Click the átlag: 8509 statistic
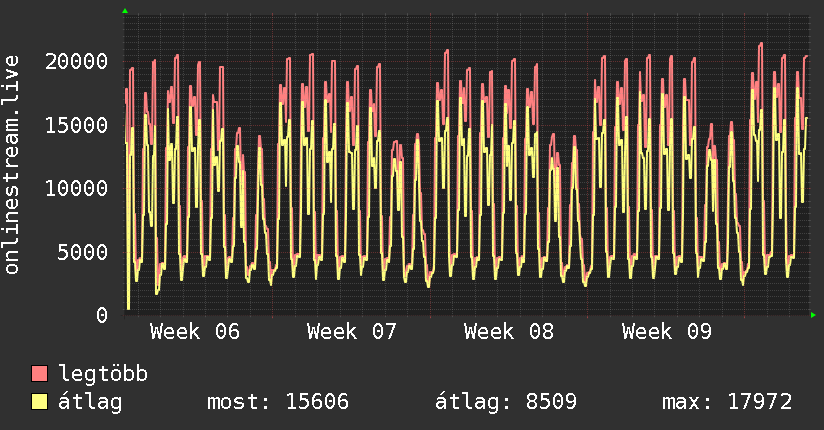This screenshot has width=824, height=430. pos(505,402)
